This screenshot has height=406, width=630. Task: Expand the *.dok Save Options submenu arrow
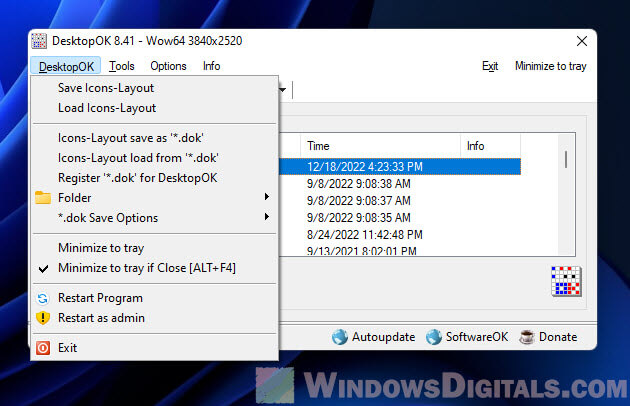pos(266,217)
